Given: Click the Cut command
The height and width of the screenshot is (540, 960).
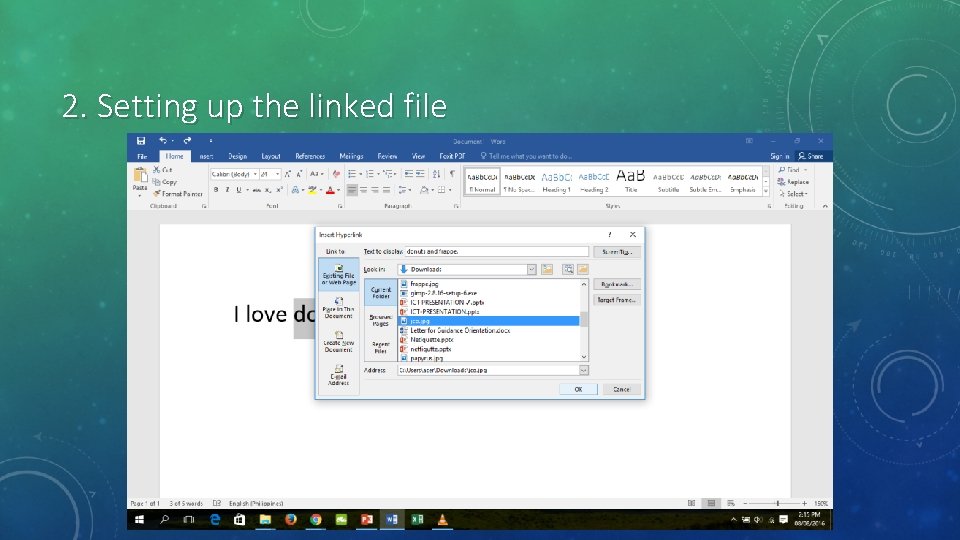Looking at the screenshot, I should (x=163, y=170).
